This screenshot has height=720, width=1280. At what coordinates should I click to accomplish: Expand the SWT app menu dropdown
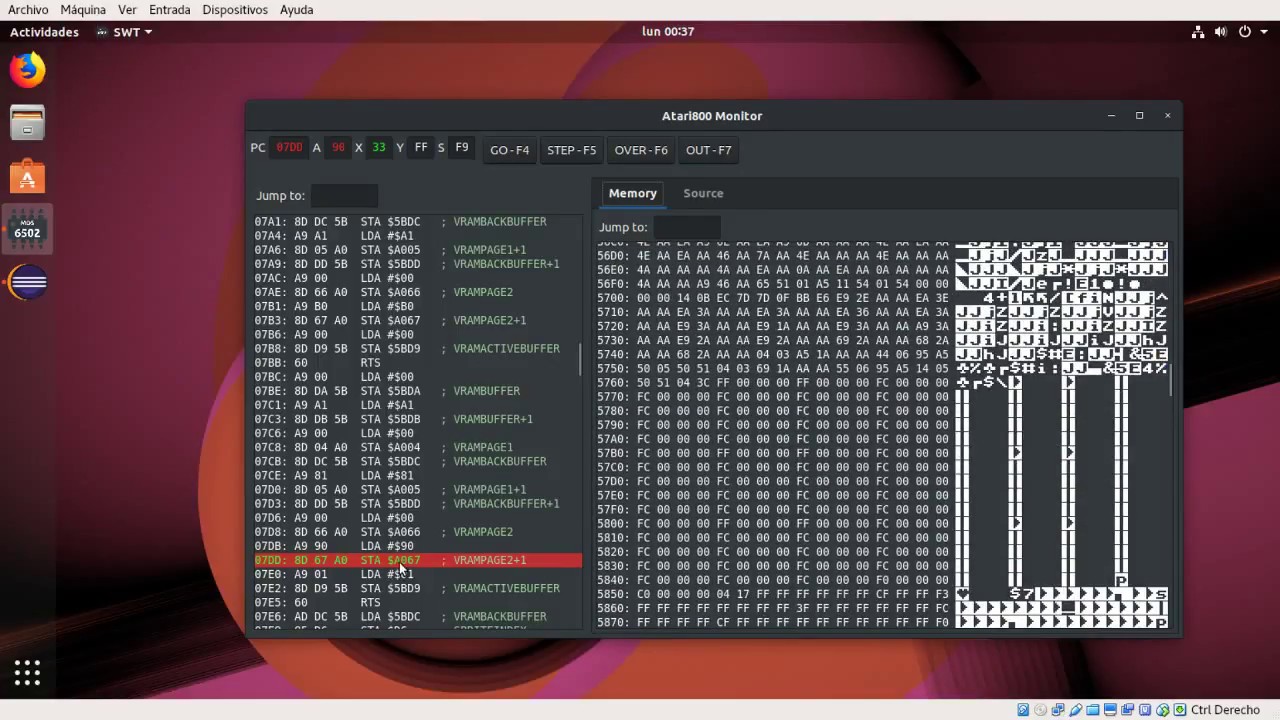coord(125,32)
